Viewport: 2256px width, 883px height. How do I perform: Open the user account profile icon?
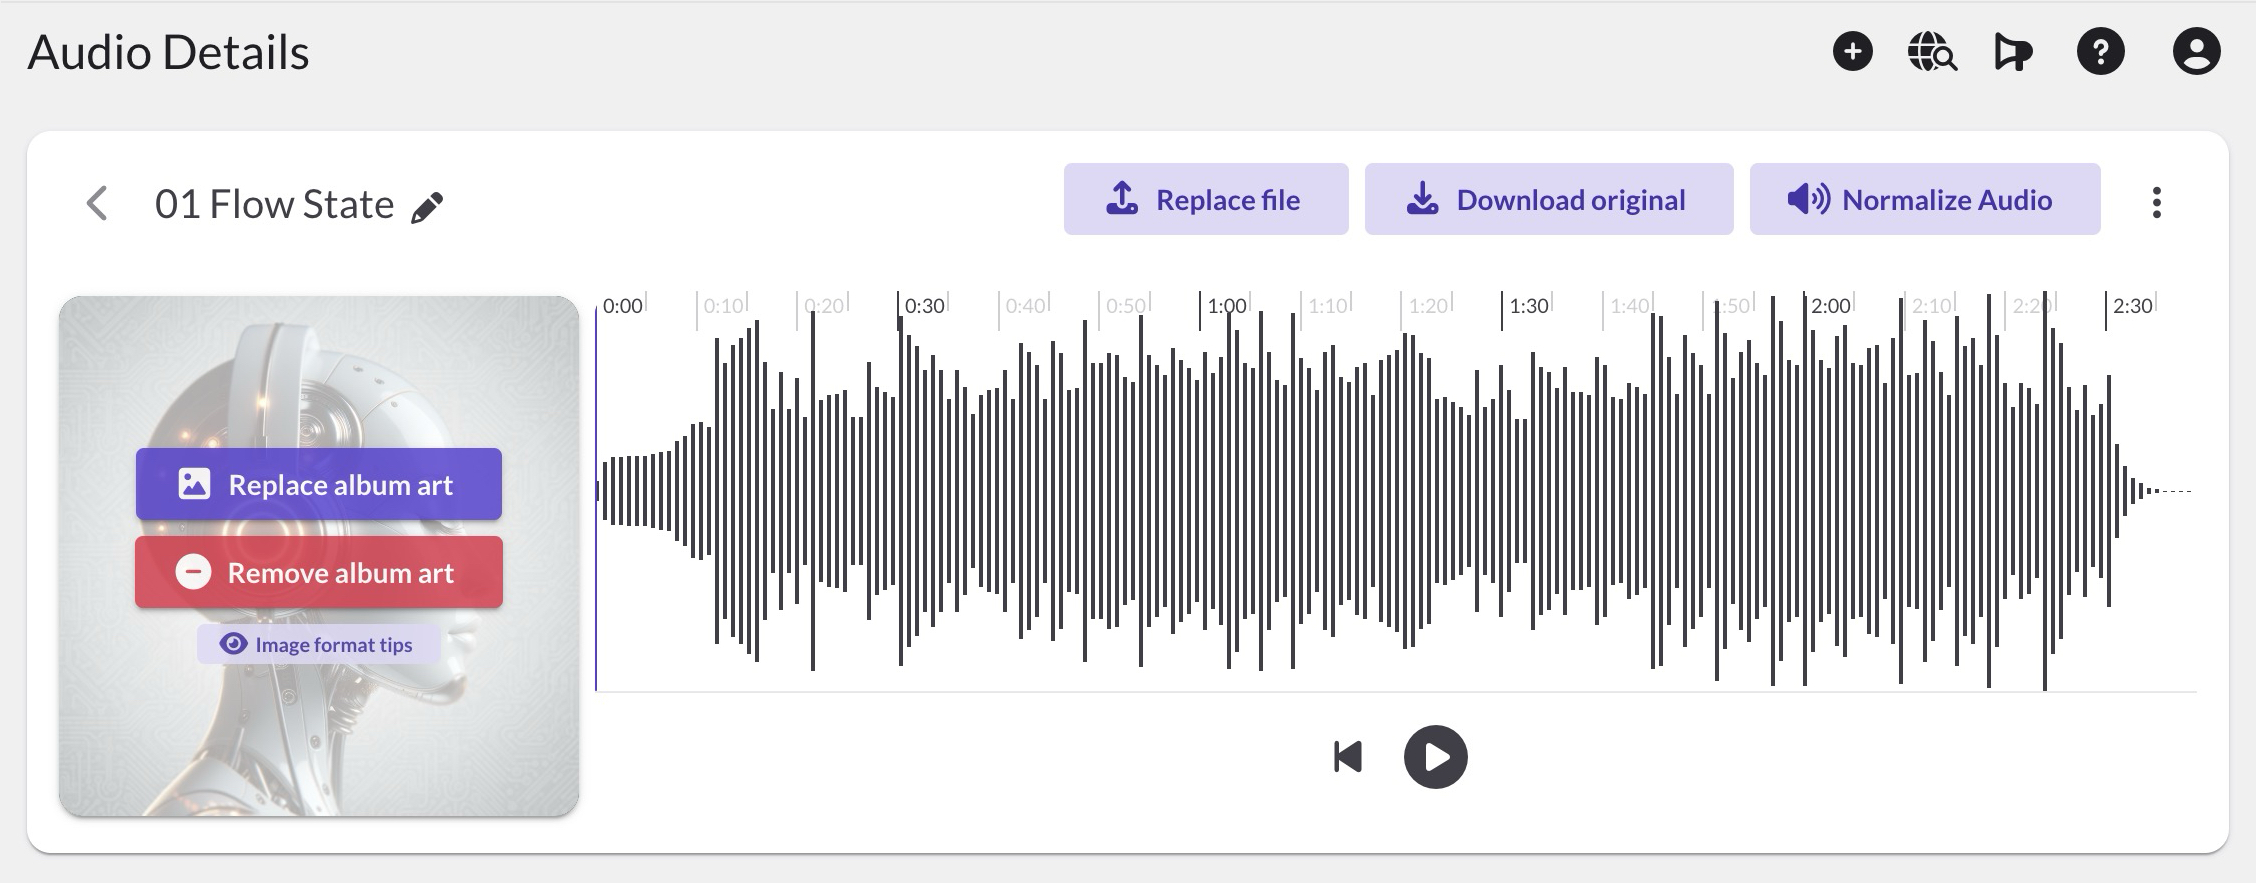click(x=2196, y=51)
